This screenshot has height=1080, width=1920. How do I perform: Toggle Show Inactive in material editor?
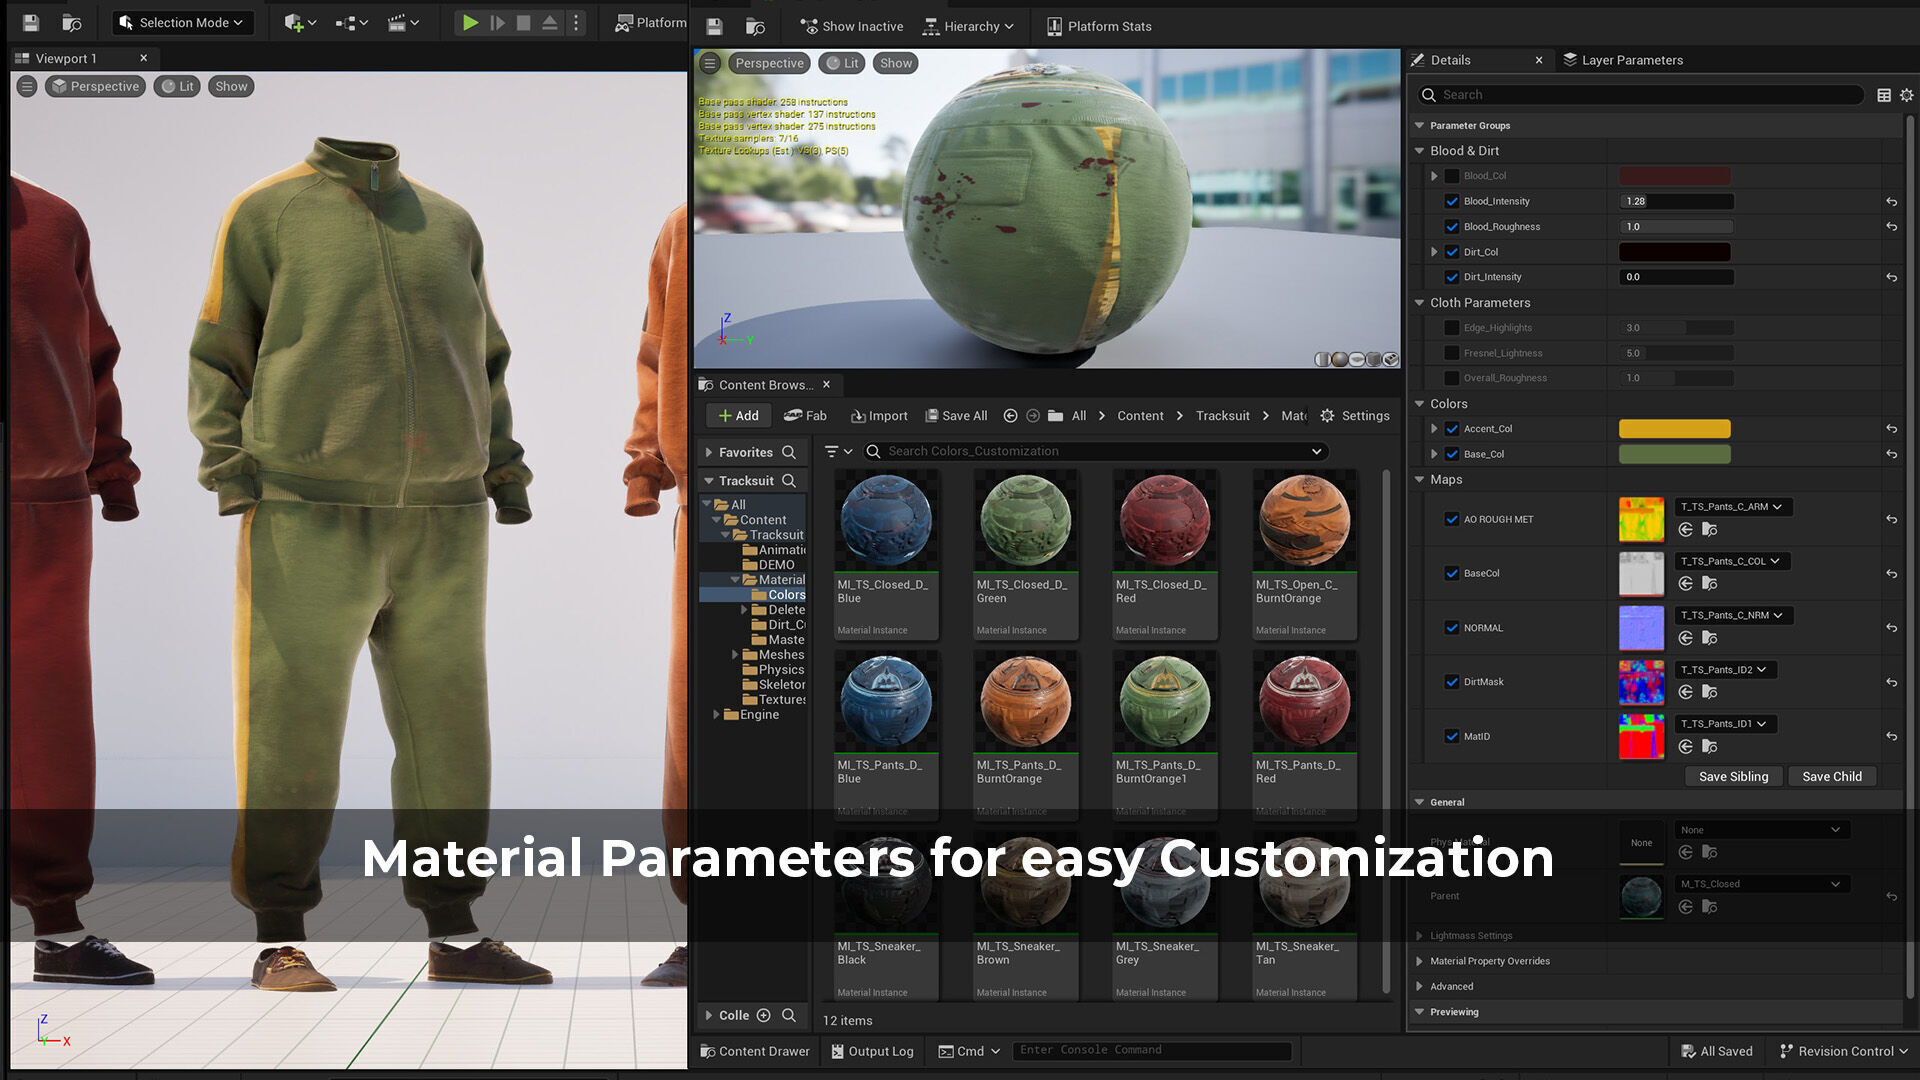[x=852, y=26]
